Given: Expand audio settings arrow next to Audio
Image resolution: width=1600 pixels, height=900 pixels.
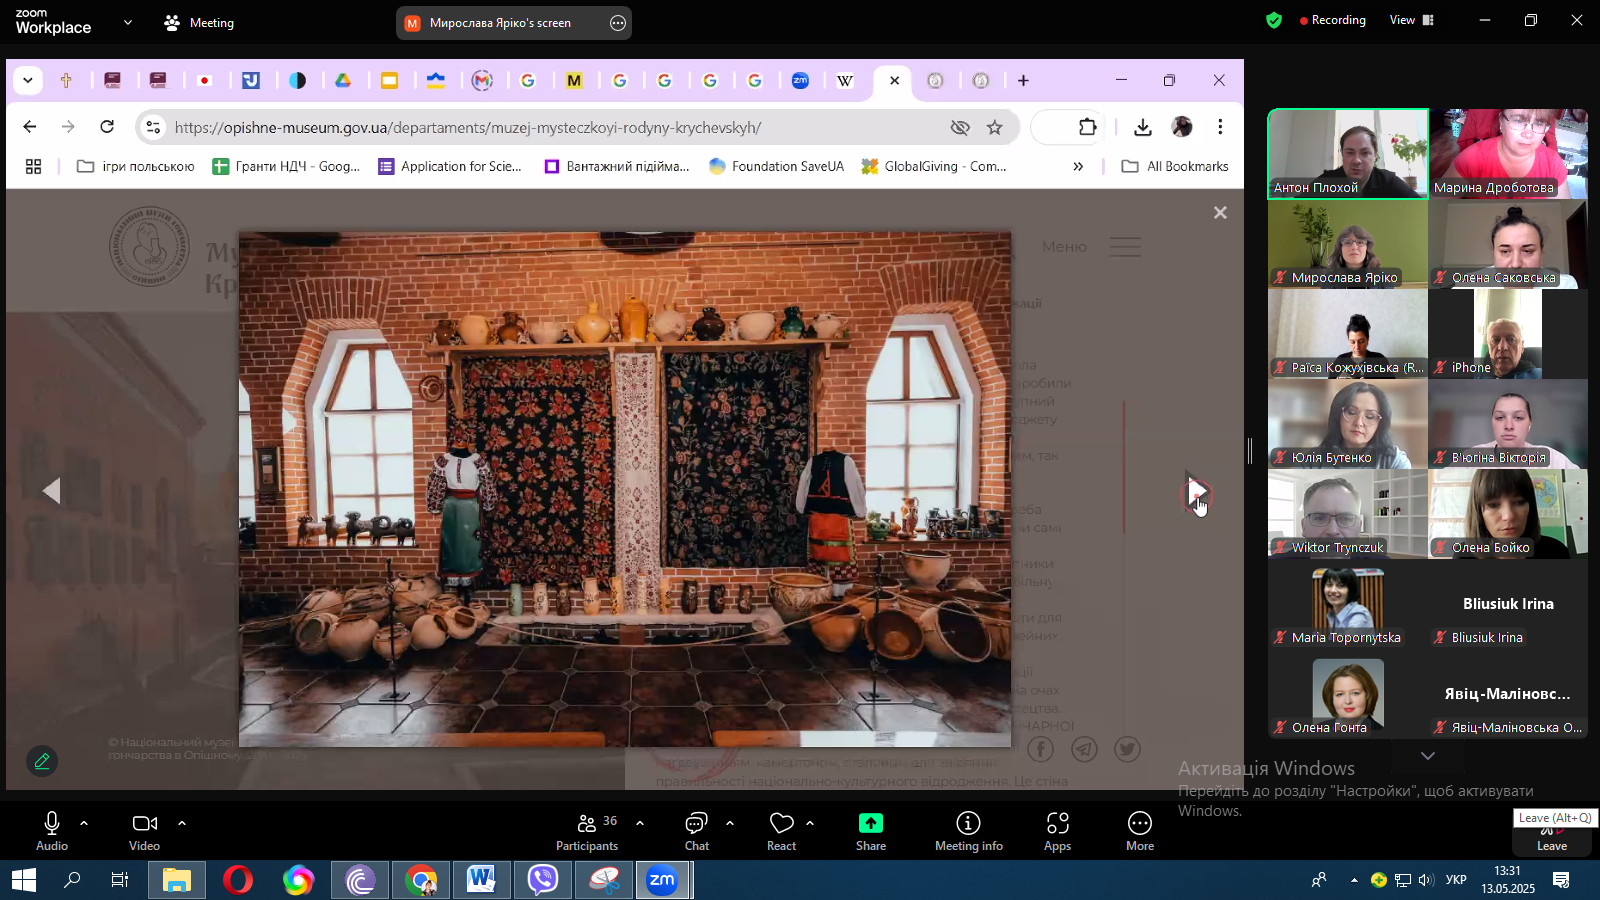Looking at the screenshot, I should coord(84,823).
